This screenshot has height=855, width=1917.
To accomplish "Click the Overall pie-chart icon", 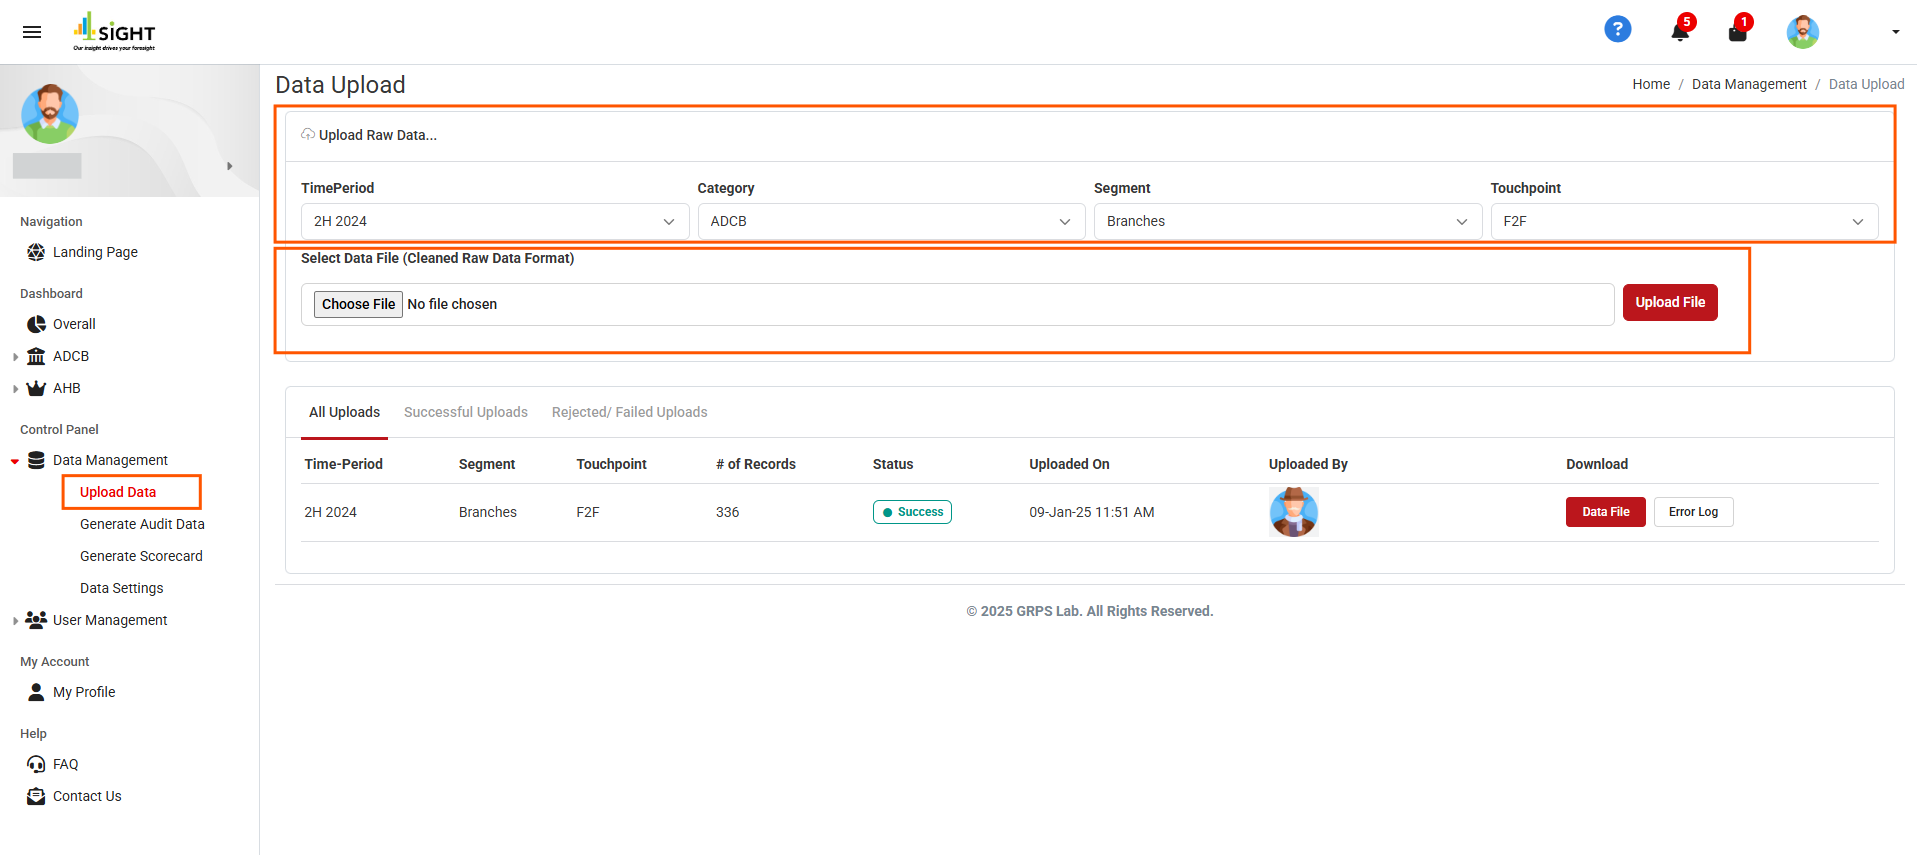I will tap(36, 324).
